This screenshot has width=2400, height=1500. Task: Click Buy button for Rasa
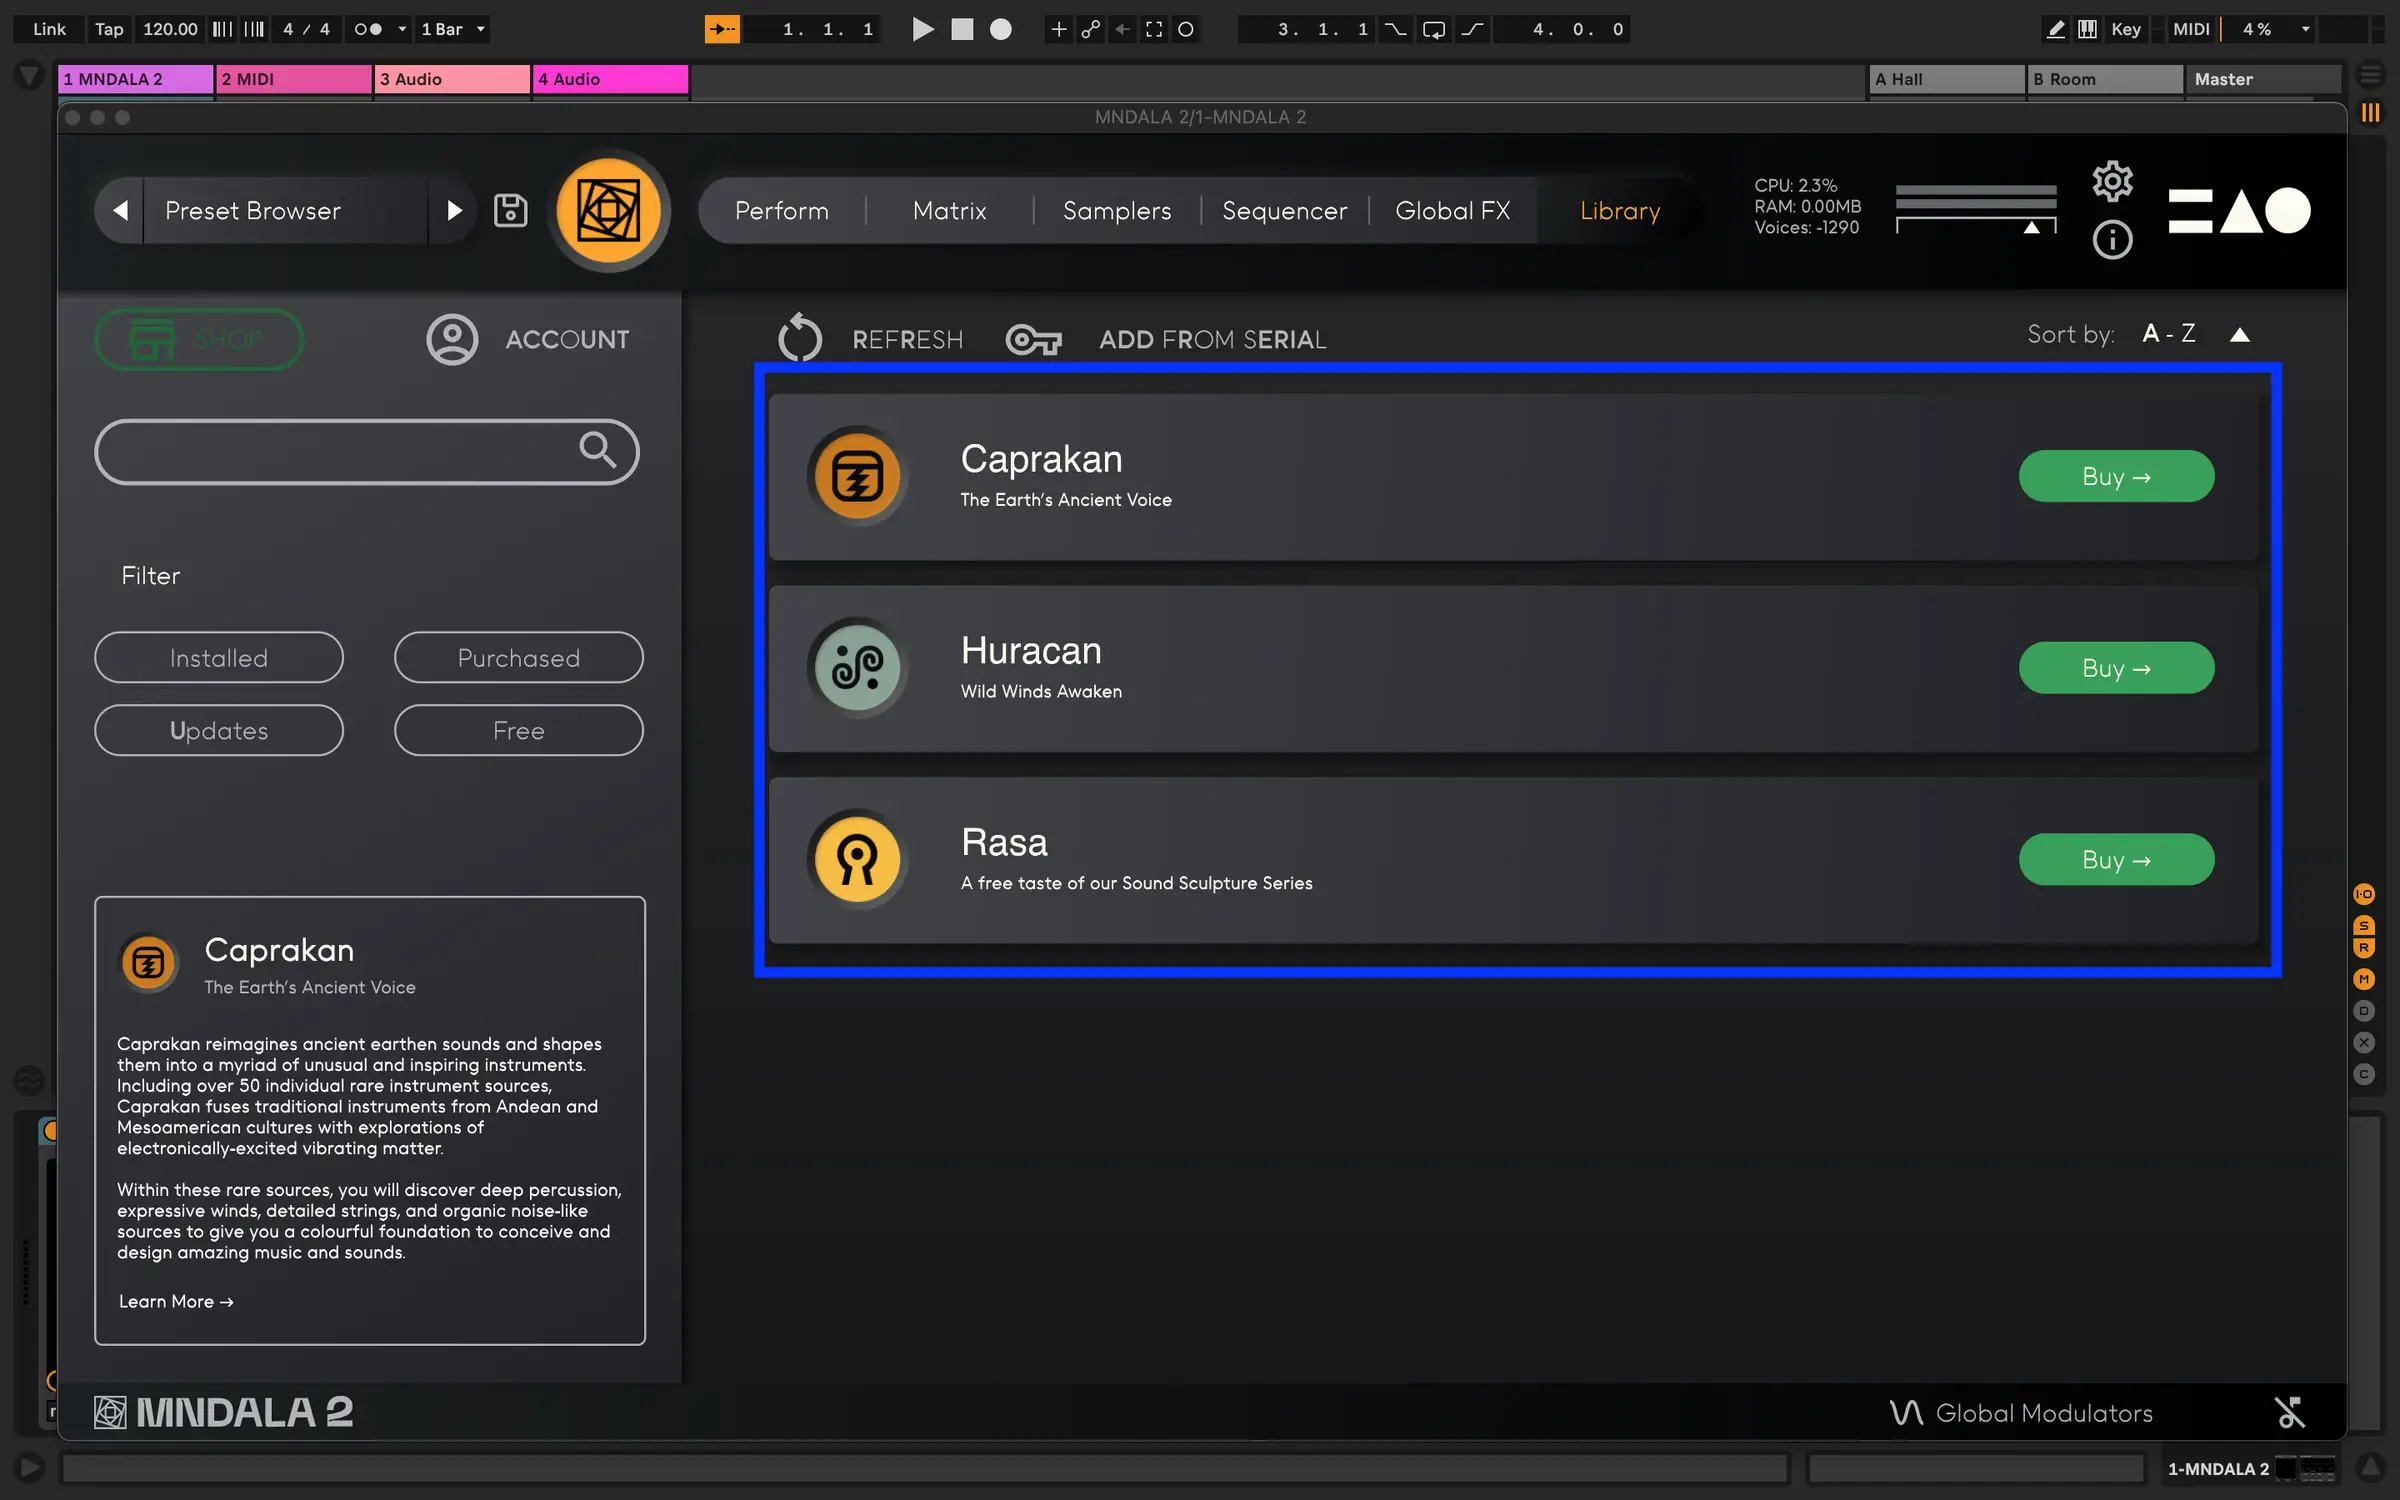pos(2116,860)
